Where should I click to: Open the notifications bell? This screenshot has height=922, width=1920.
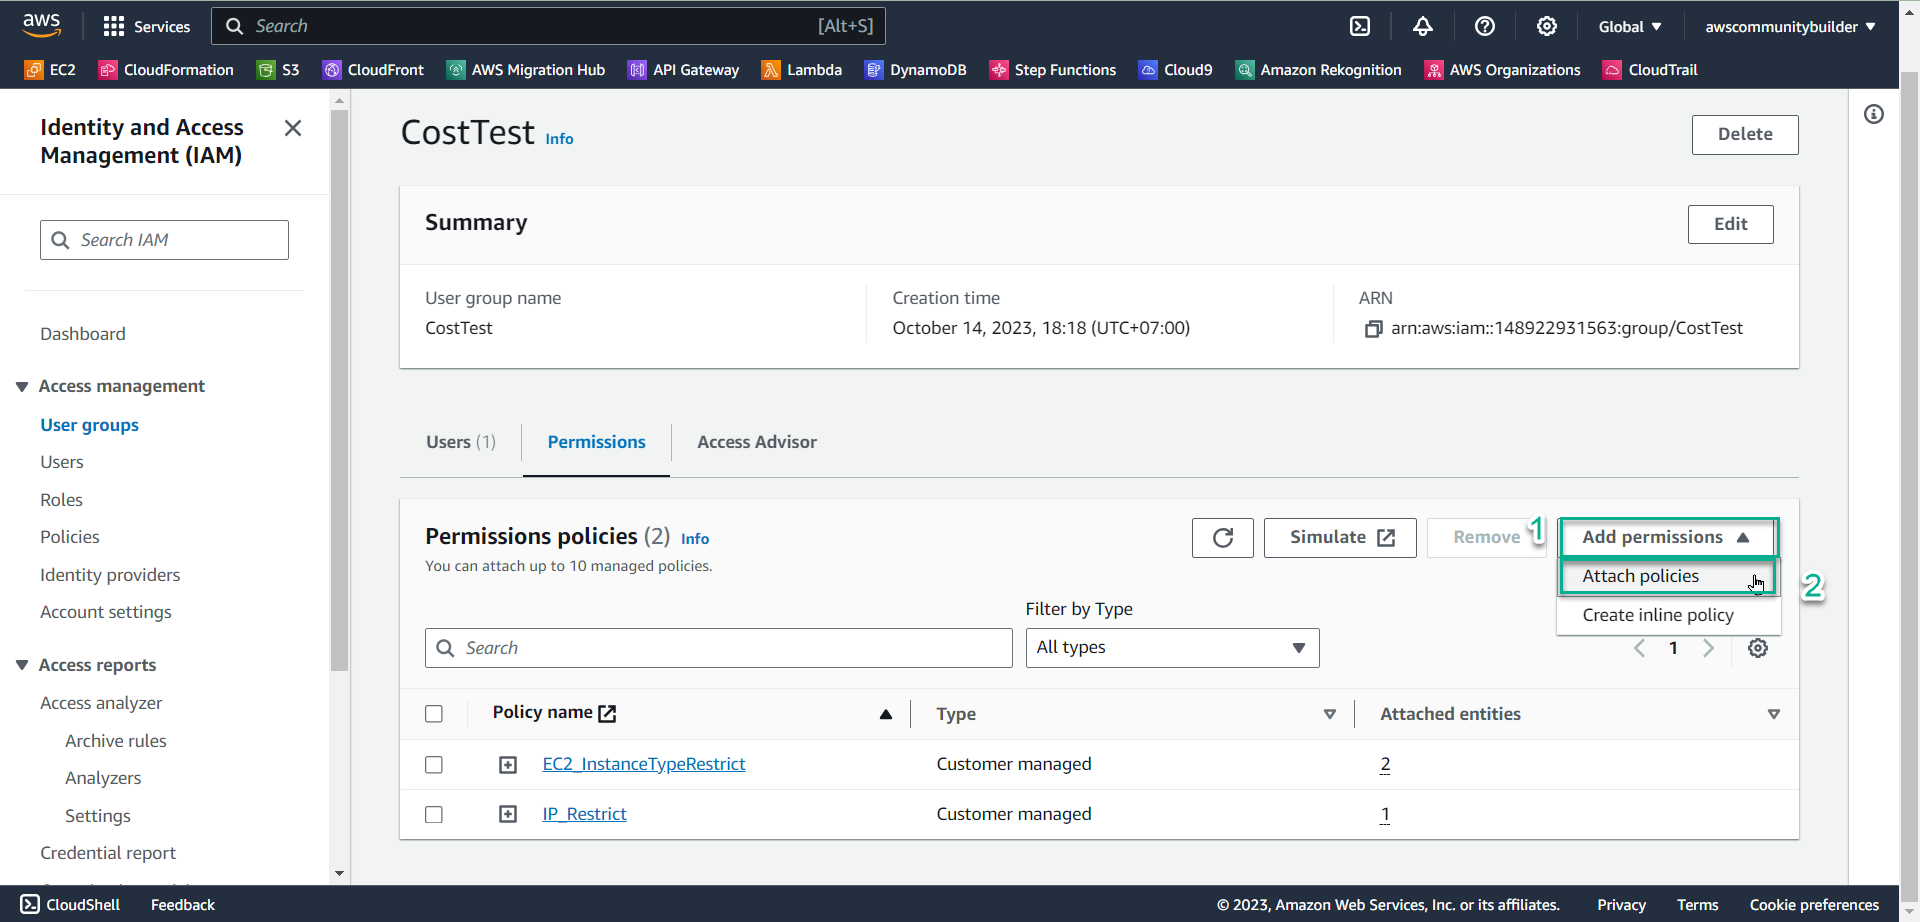(x=1422, y=26)
